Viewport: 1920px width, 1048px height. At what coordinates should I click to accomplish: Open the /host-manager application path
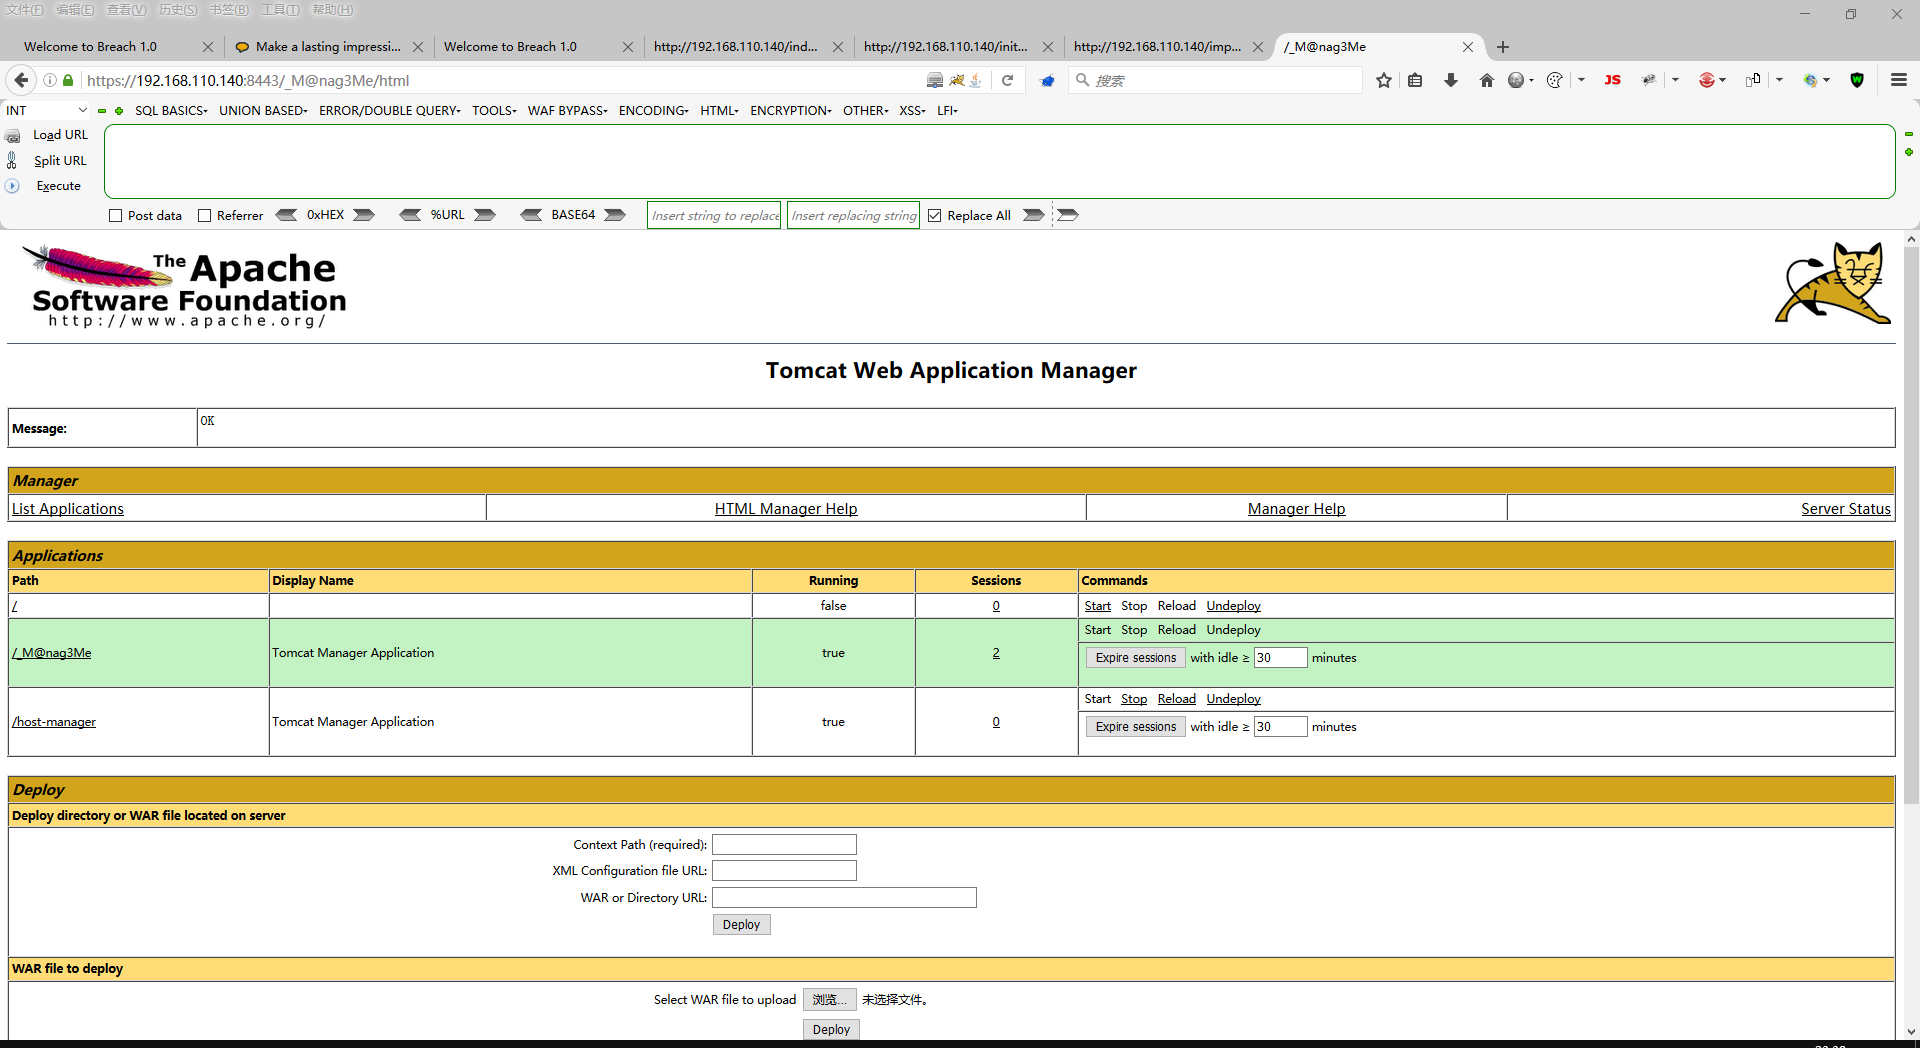tap(54, 722)
